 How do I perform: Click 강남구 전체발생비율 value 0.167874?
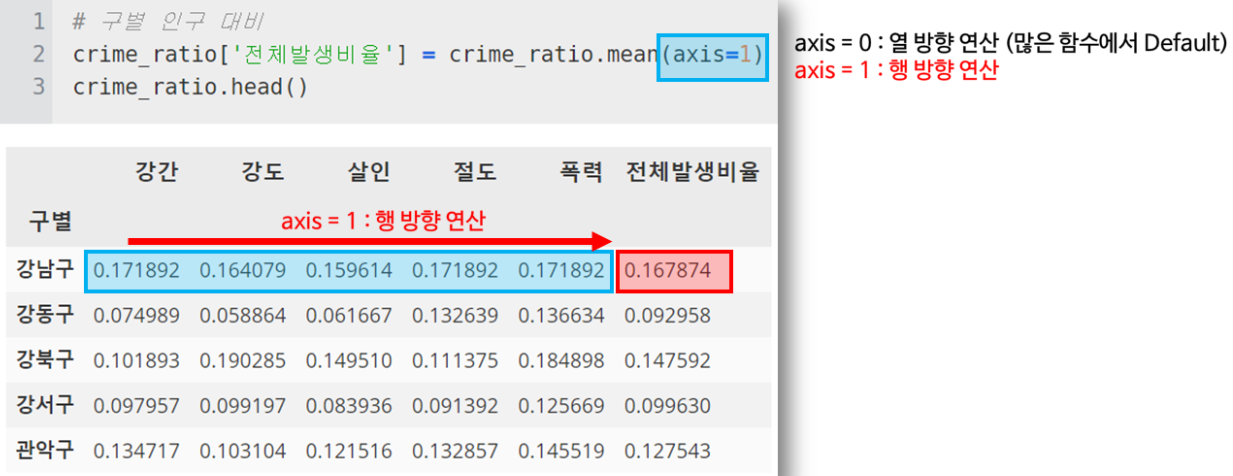click(x=668, y=271)
